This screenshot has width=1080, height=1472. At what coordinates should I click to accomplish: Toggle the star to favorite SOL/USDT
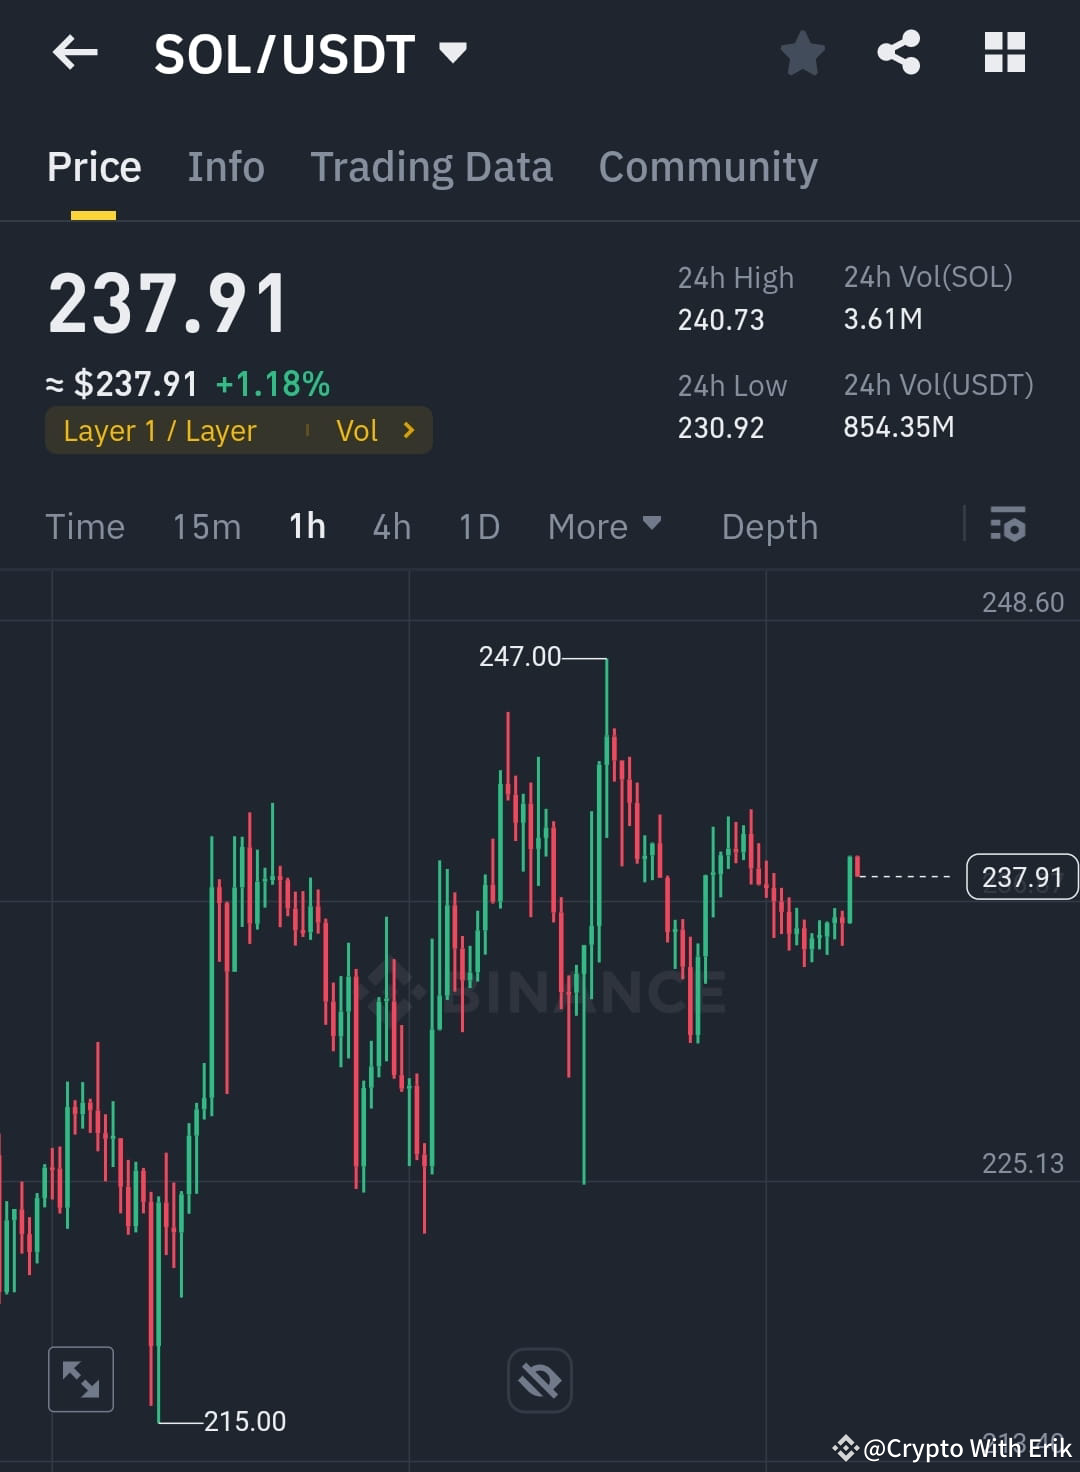[802, 53]
